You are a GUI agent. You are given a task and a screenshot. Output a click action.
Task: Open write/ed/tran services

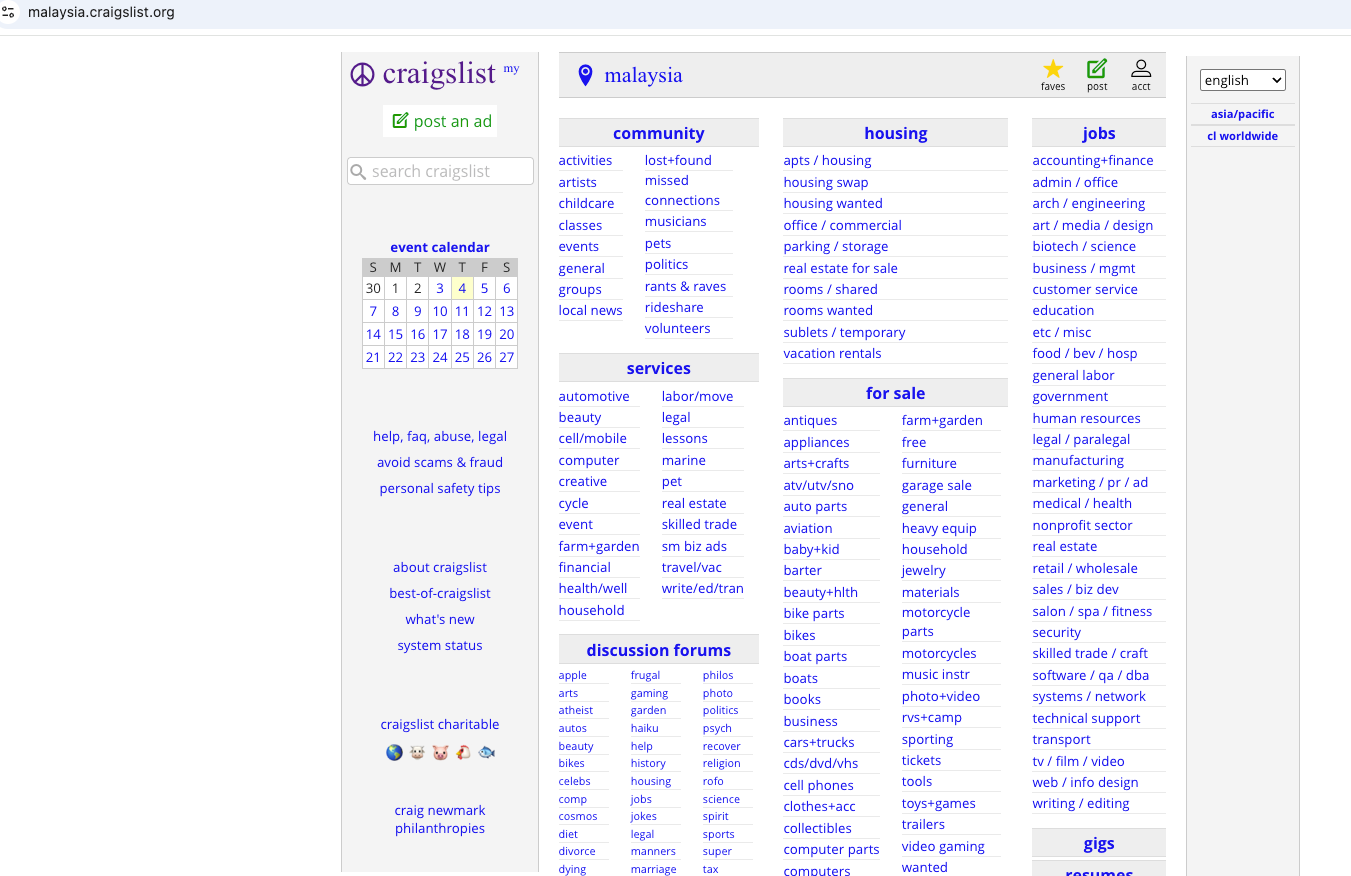(702, 588)
